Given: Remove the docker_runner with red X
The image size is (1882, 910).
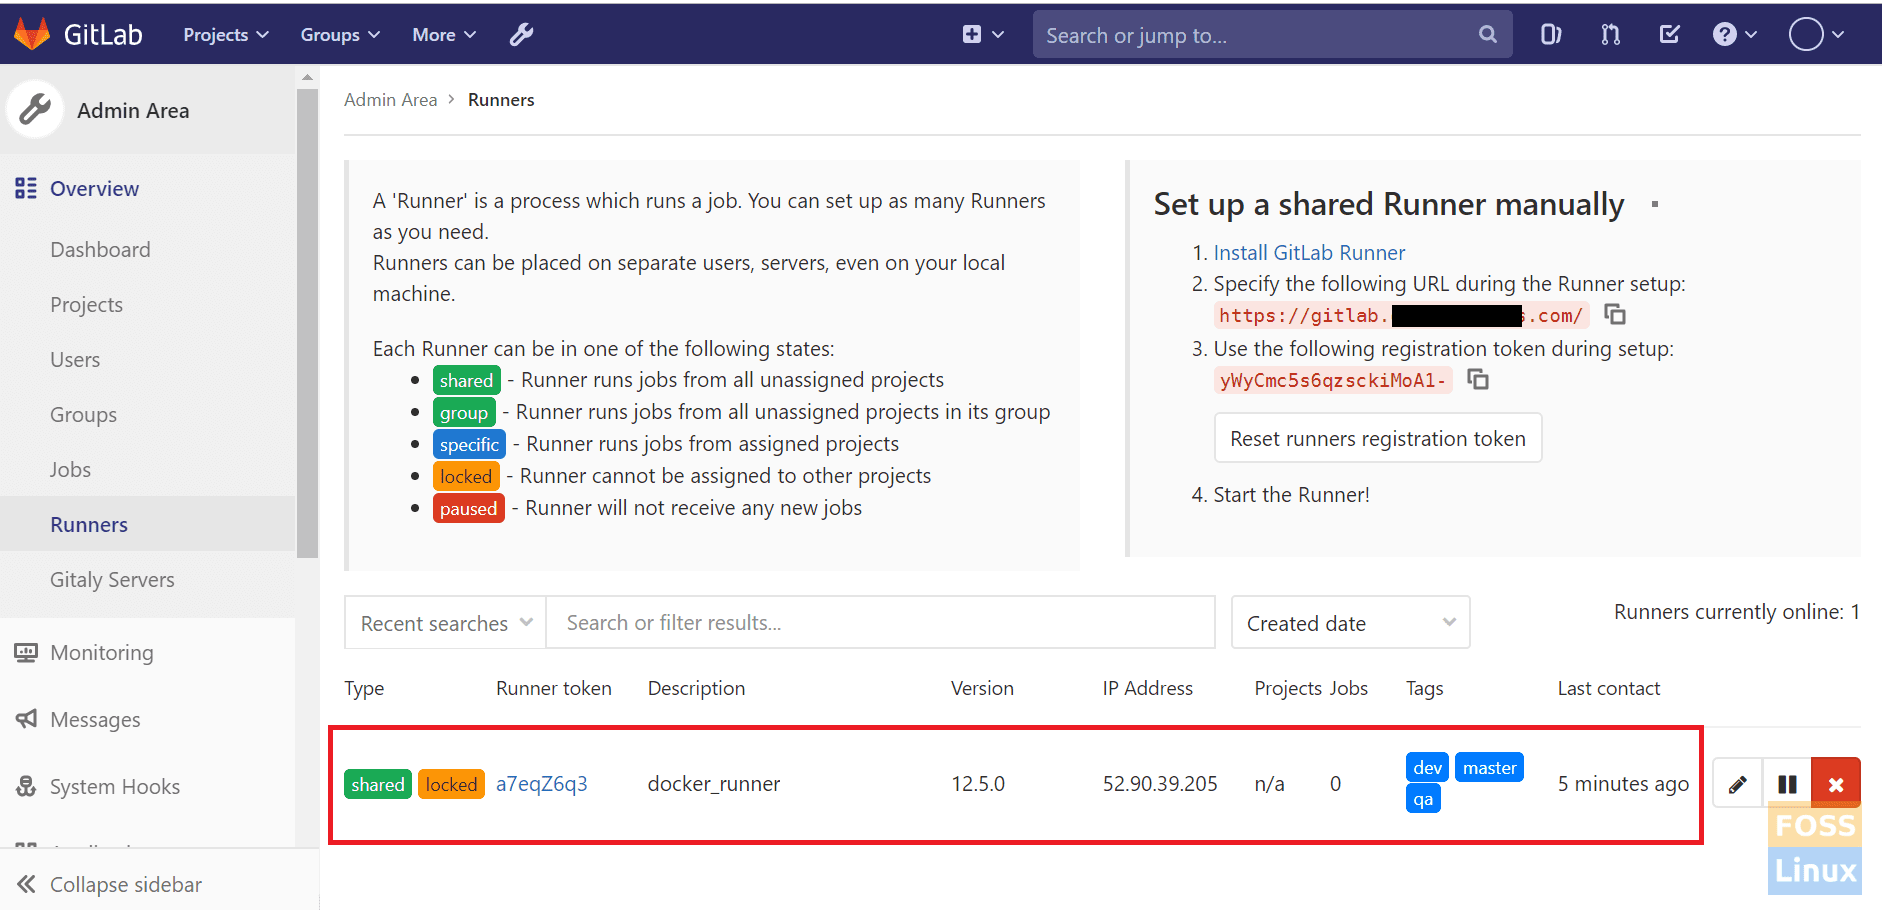Looking at the screenshot, I should (x=1836, y=784).
